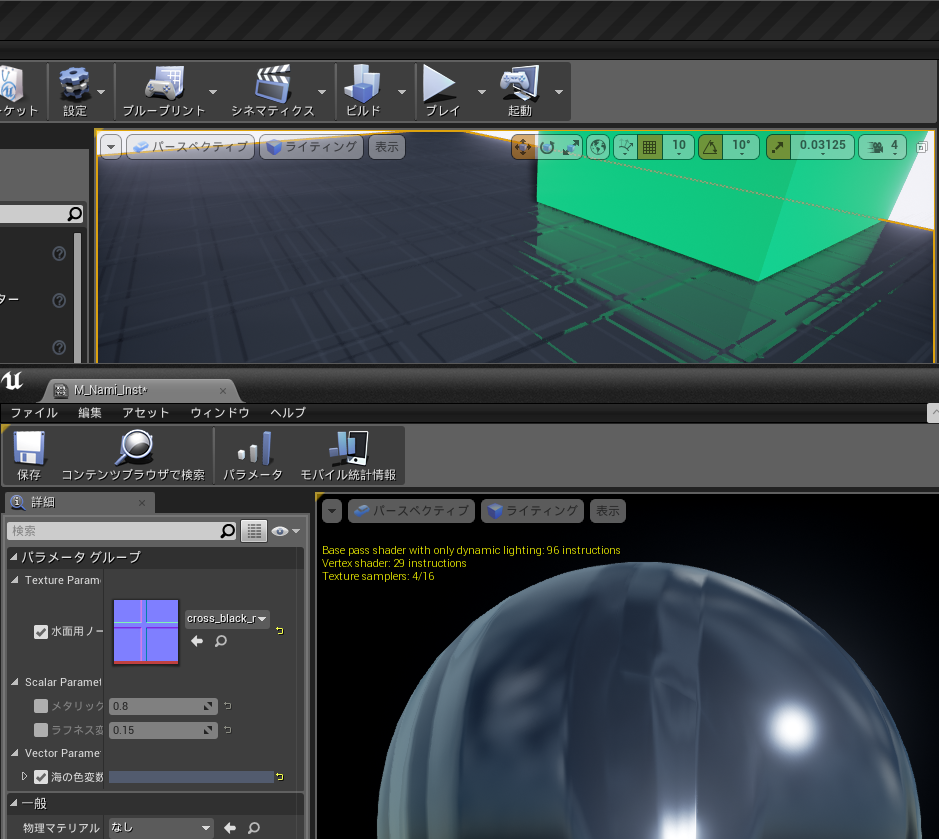This screenshot has width=939, height=839.
Task: Toggle scale snapping icon
Action: [x=779, y=147]
